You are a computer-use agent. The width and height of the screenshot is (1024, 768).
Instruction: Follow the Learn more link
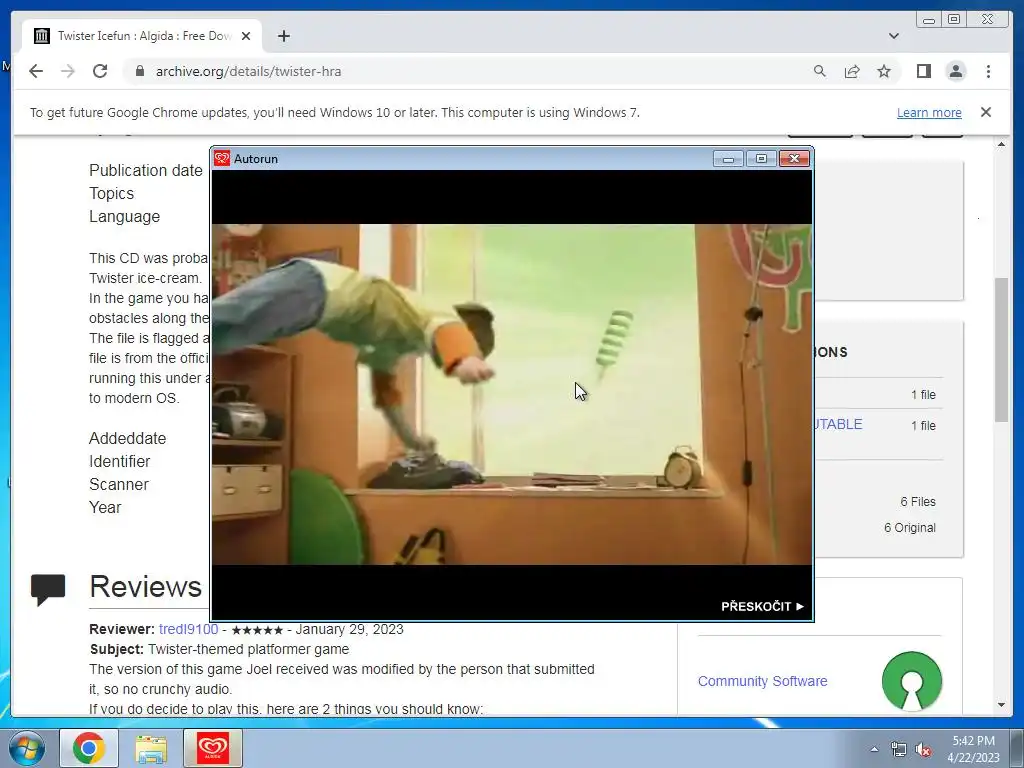pyautogui.click(x=929, y=112)
